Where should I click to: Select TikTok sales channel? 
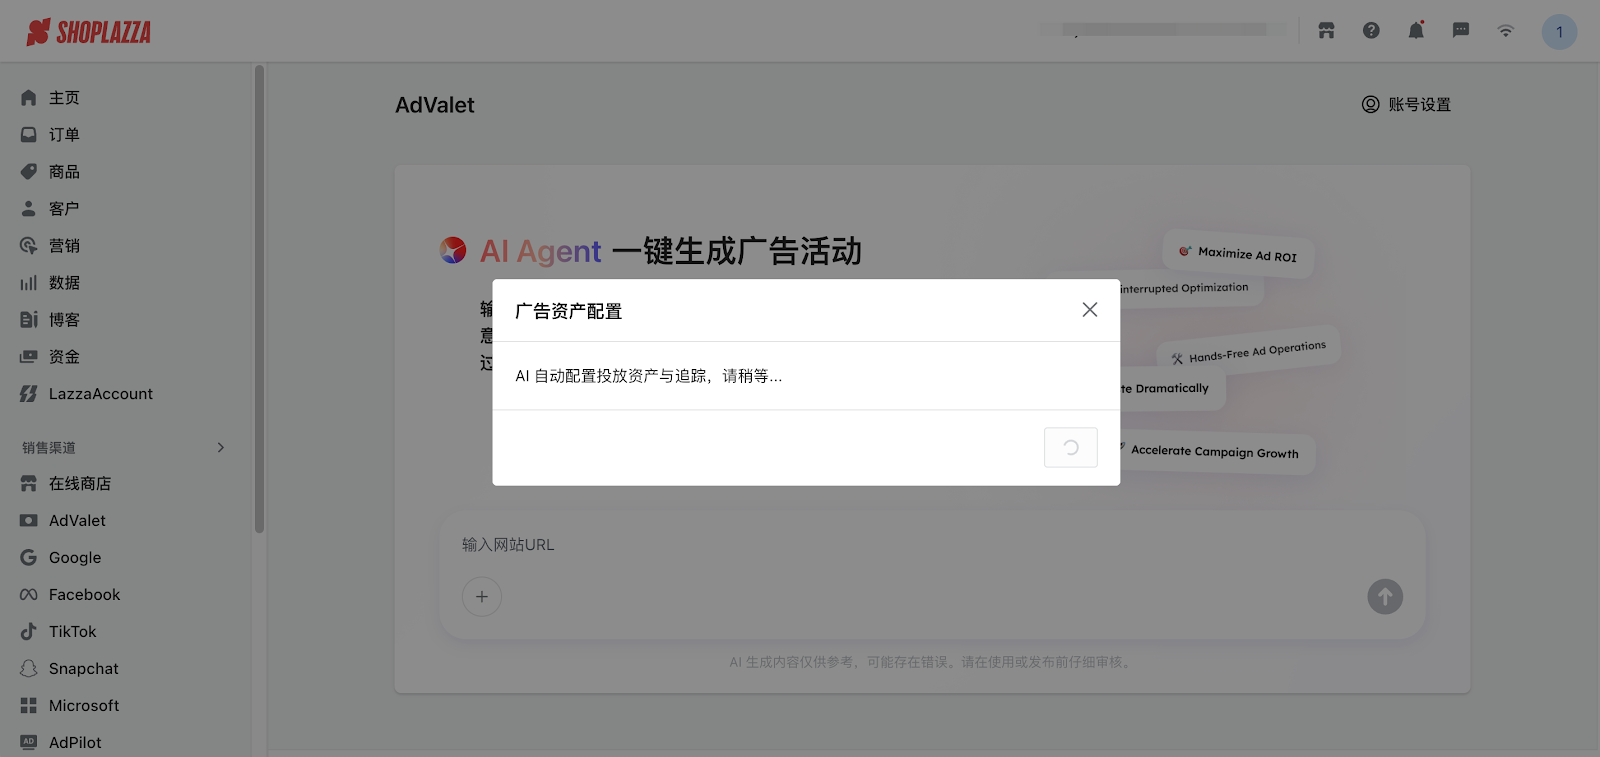pos(72,632)
